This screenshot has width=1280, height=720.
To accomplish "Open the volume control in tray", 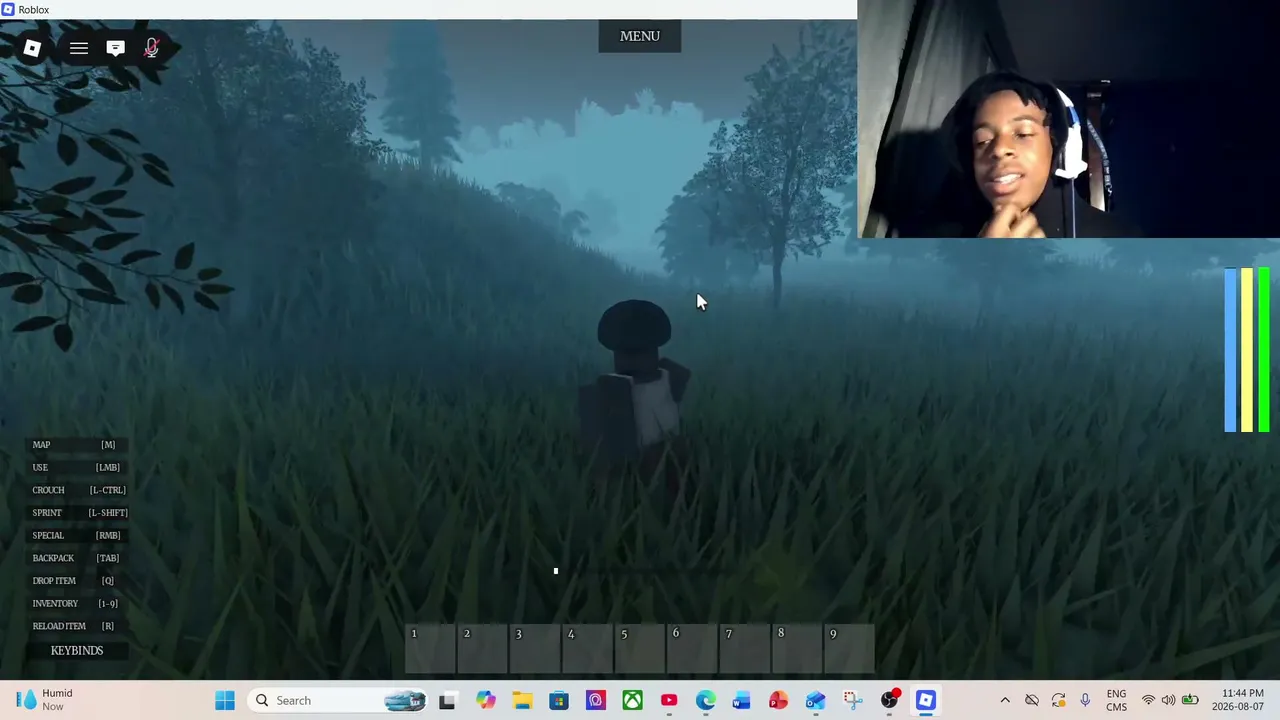I will click(x=1168, y=700).
